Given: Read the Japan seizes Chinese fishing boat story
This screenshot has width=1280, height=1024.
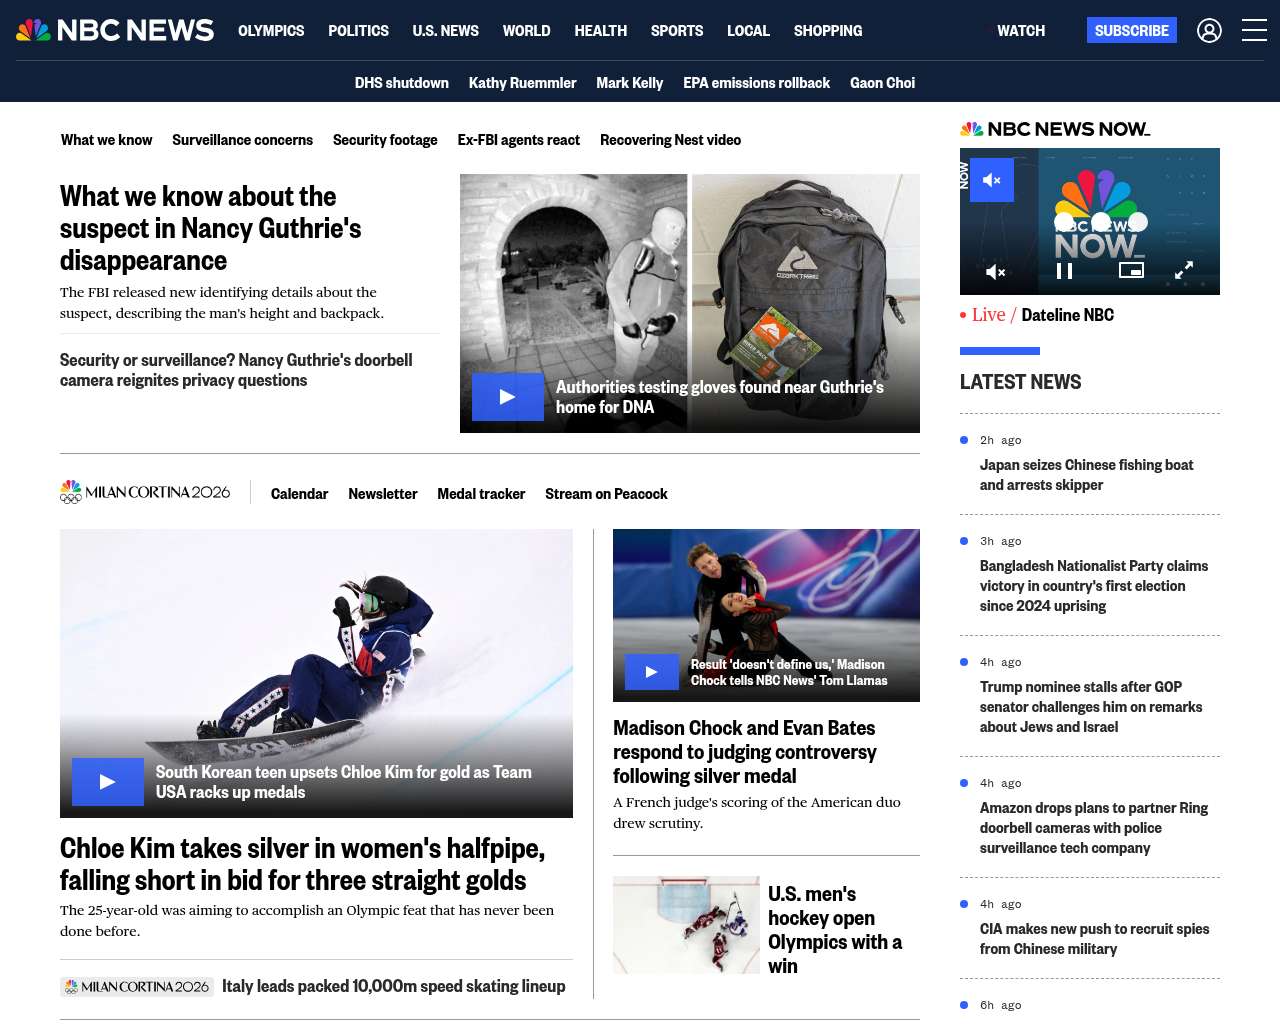Looking at the screenshot, I should pos(1086,475).
